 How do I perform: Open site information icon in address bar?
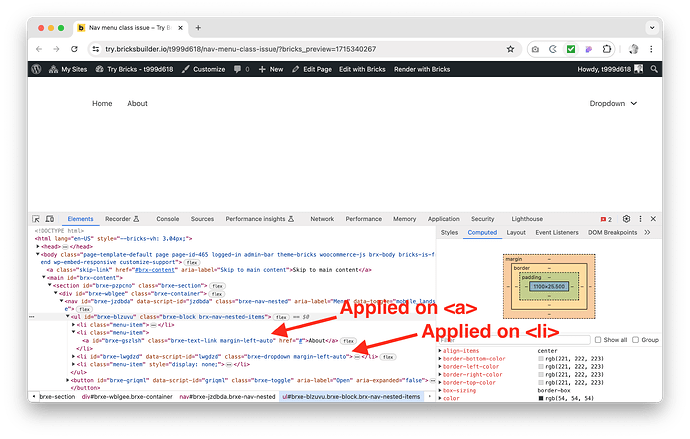(95, 49)
